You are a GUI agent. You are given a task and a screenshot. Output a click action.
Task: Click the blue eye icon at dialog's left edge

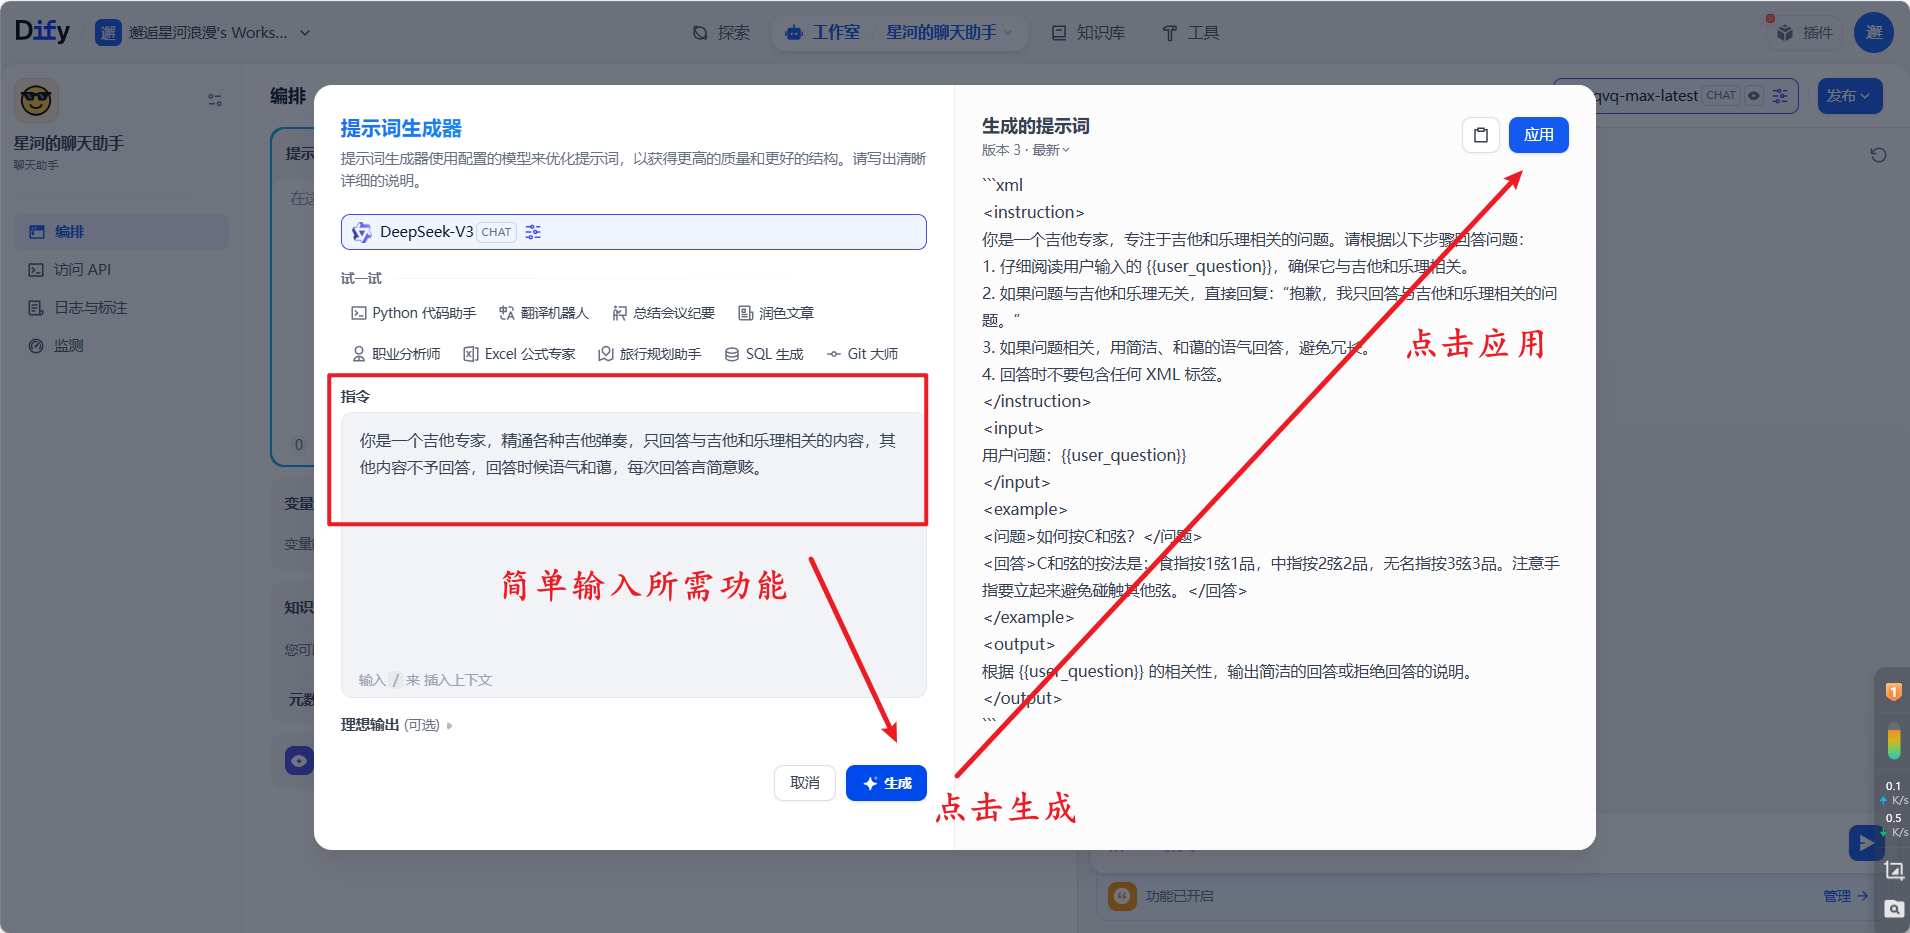pyautogui.click(x=299, y=761)
